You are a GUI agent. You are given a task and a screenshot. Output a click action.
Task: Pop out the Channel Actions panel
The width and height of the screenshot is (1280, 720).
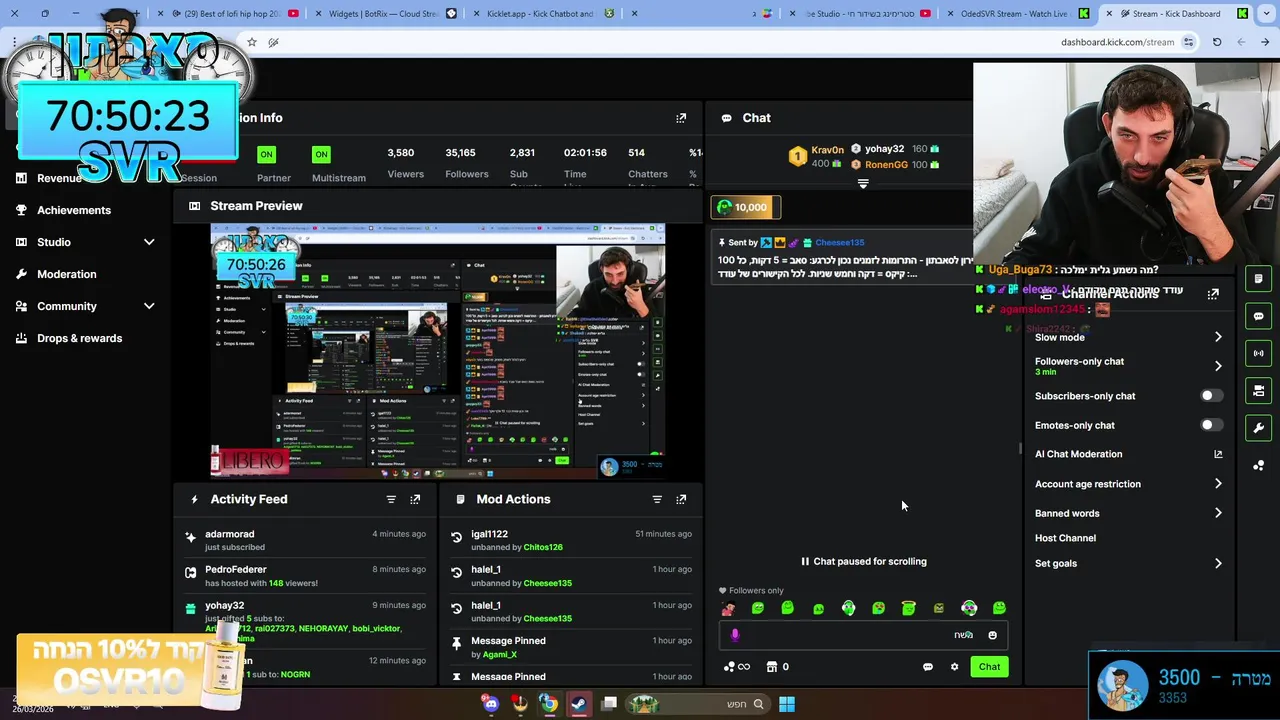coord(1213,294)
